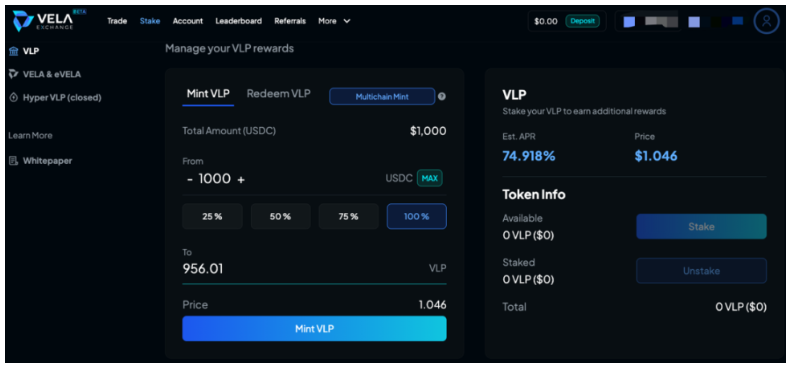Screen dimensions: 790x367
Task: Click the VELA & eVELA sidebar icon
Action: coord(14,74)
